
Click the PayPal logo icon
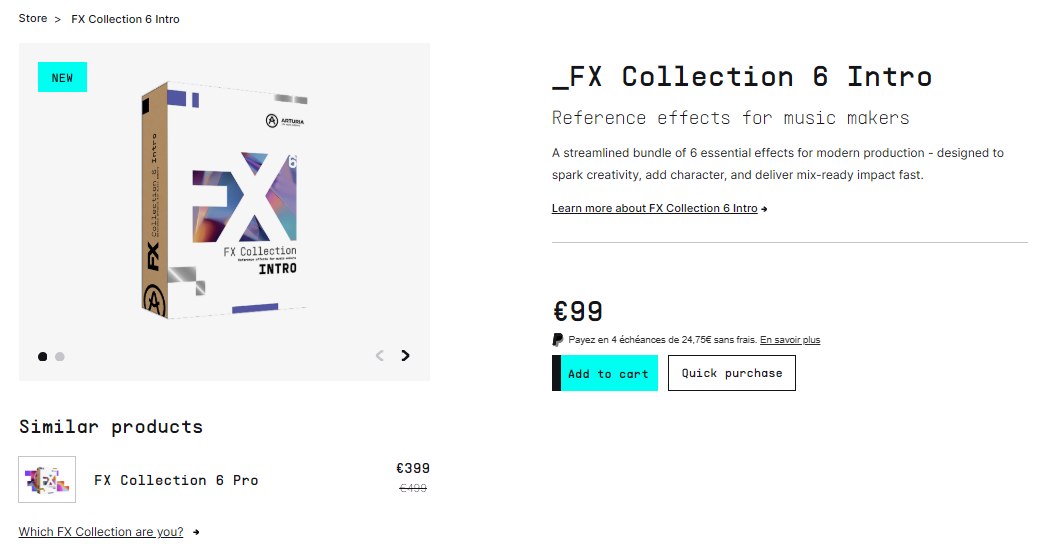[x=557, y=340]
